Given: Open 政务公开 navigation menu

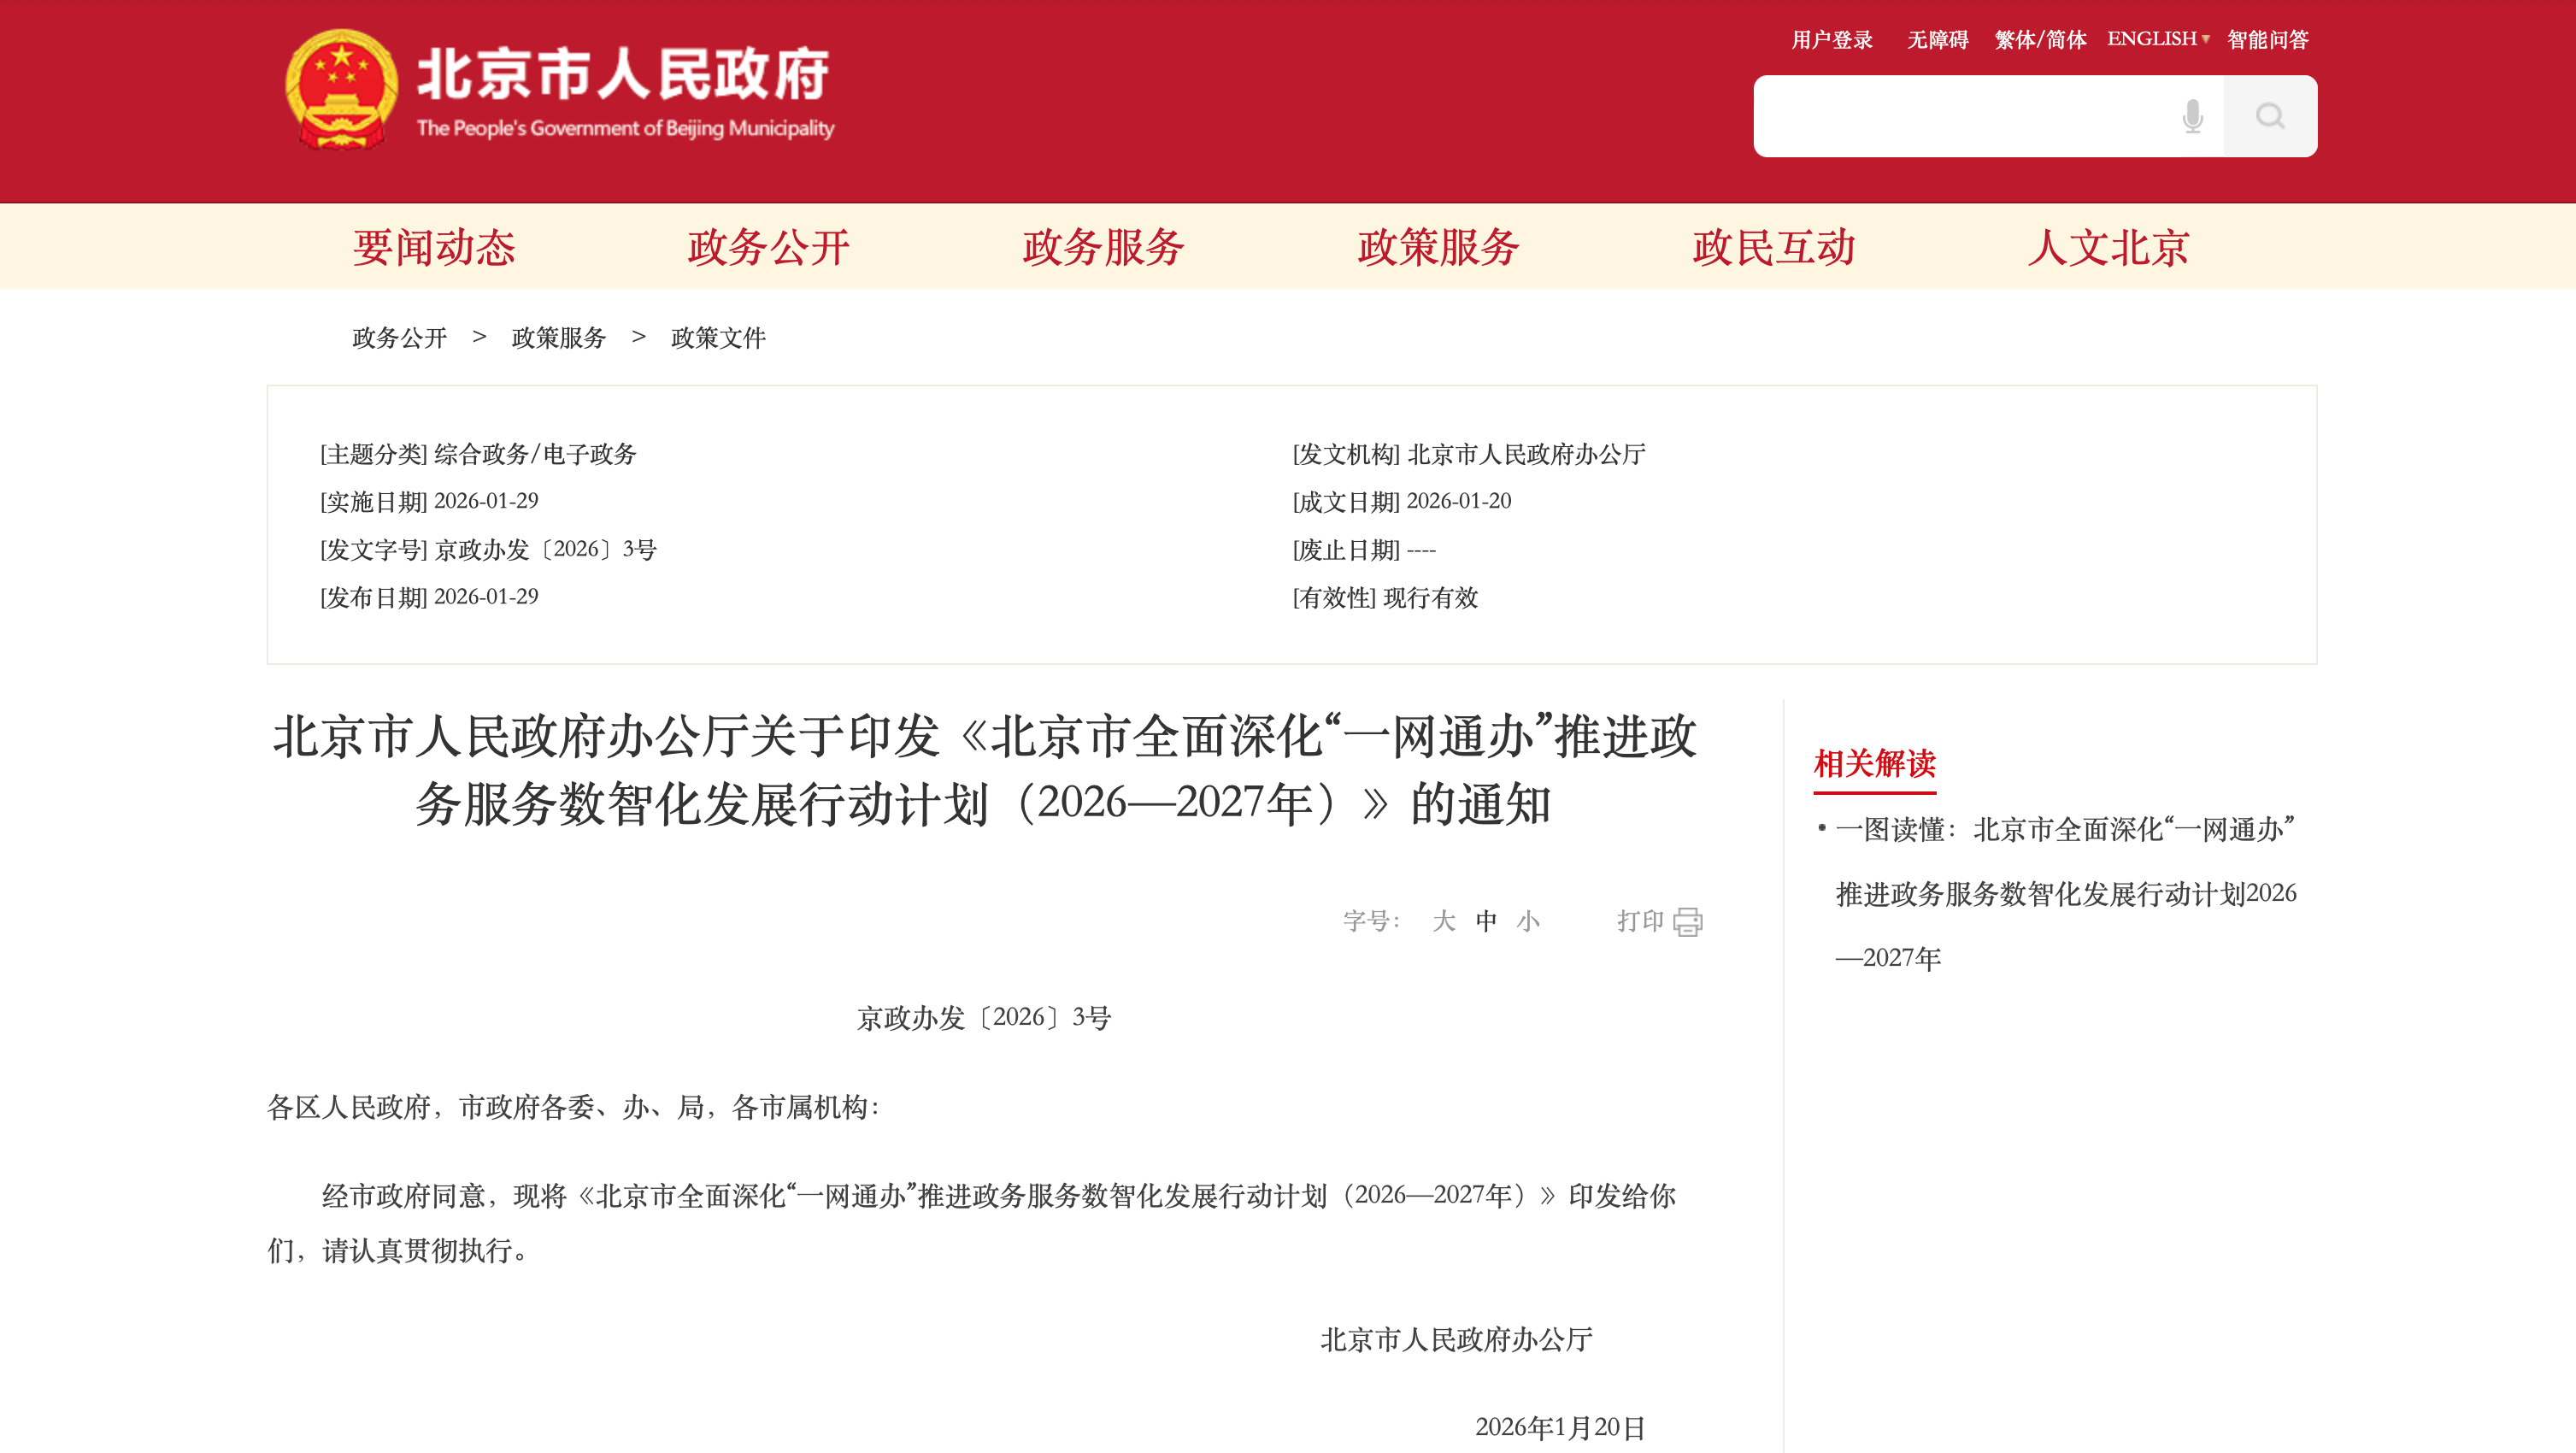Looking at the screenshot, I should pos(768,247).
